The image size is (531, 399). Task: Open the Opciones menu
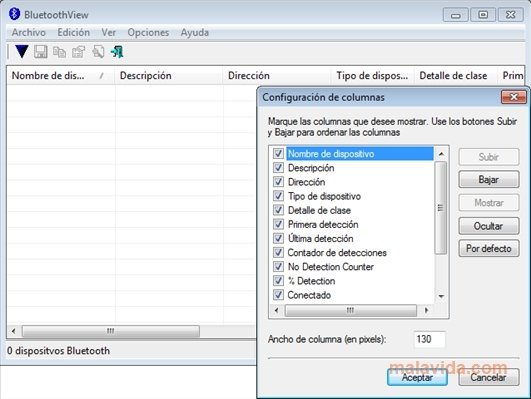[x=148, y=33]
